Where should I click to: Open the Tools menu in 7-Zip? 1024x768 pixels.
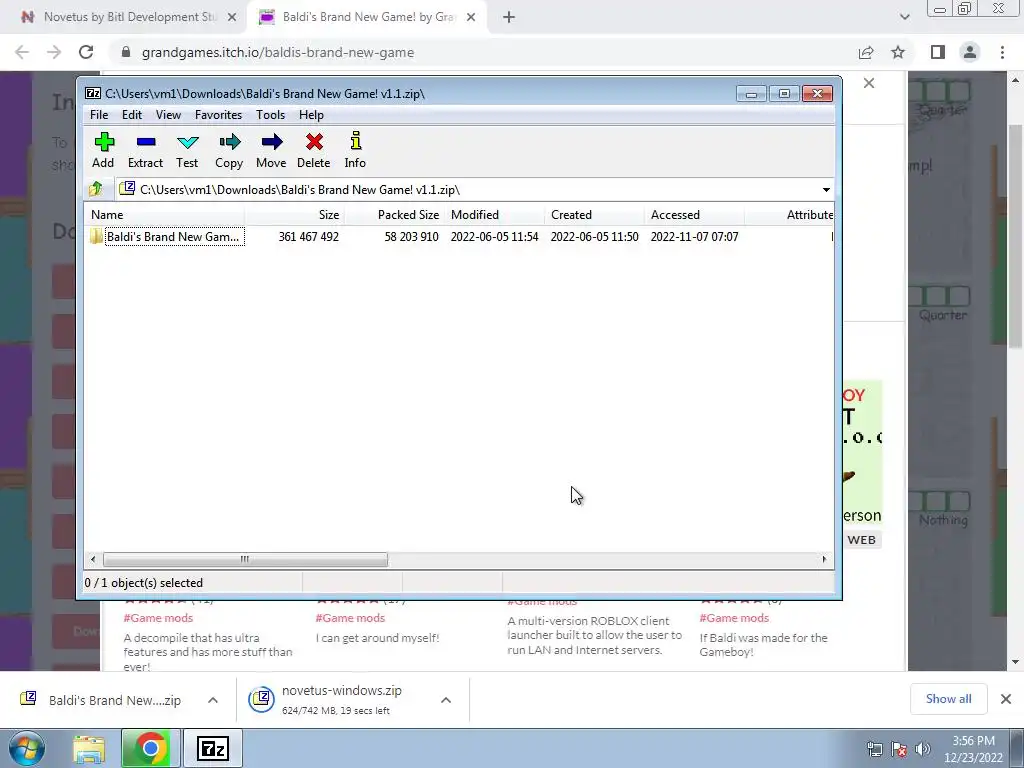click(x=270, y=115)
